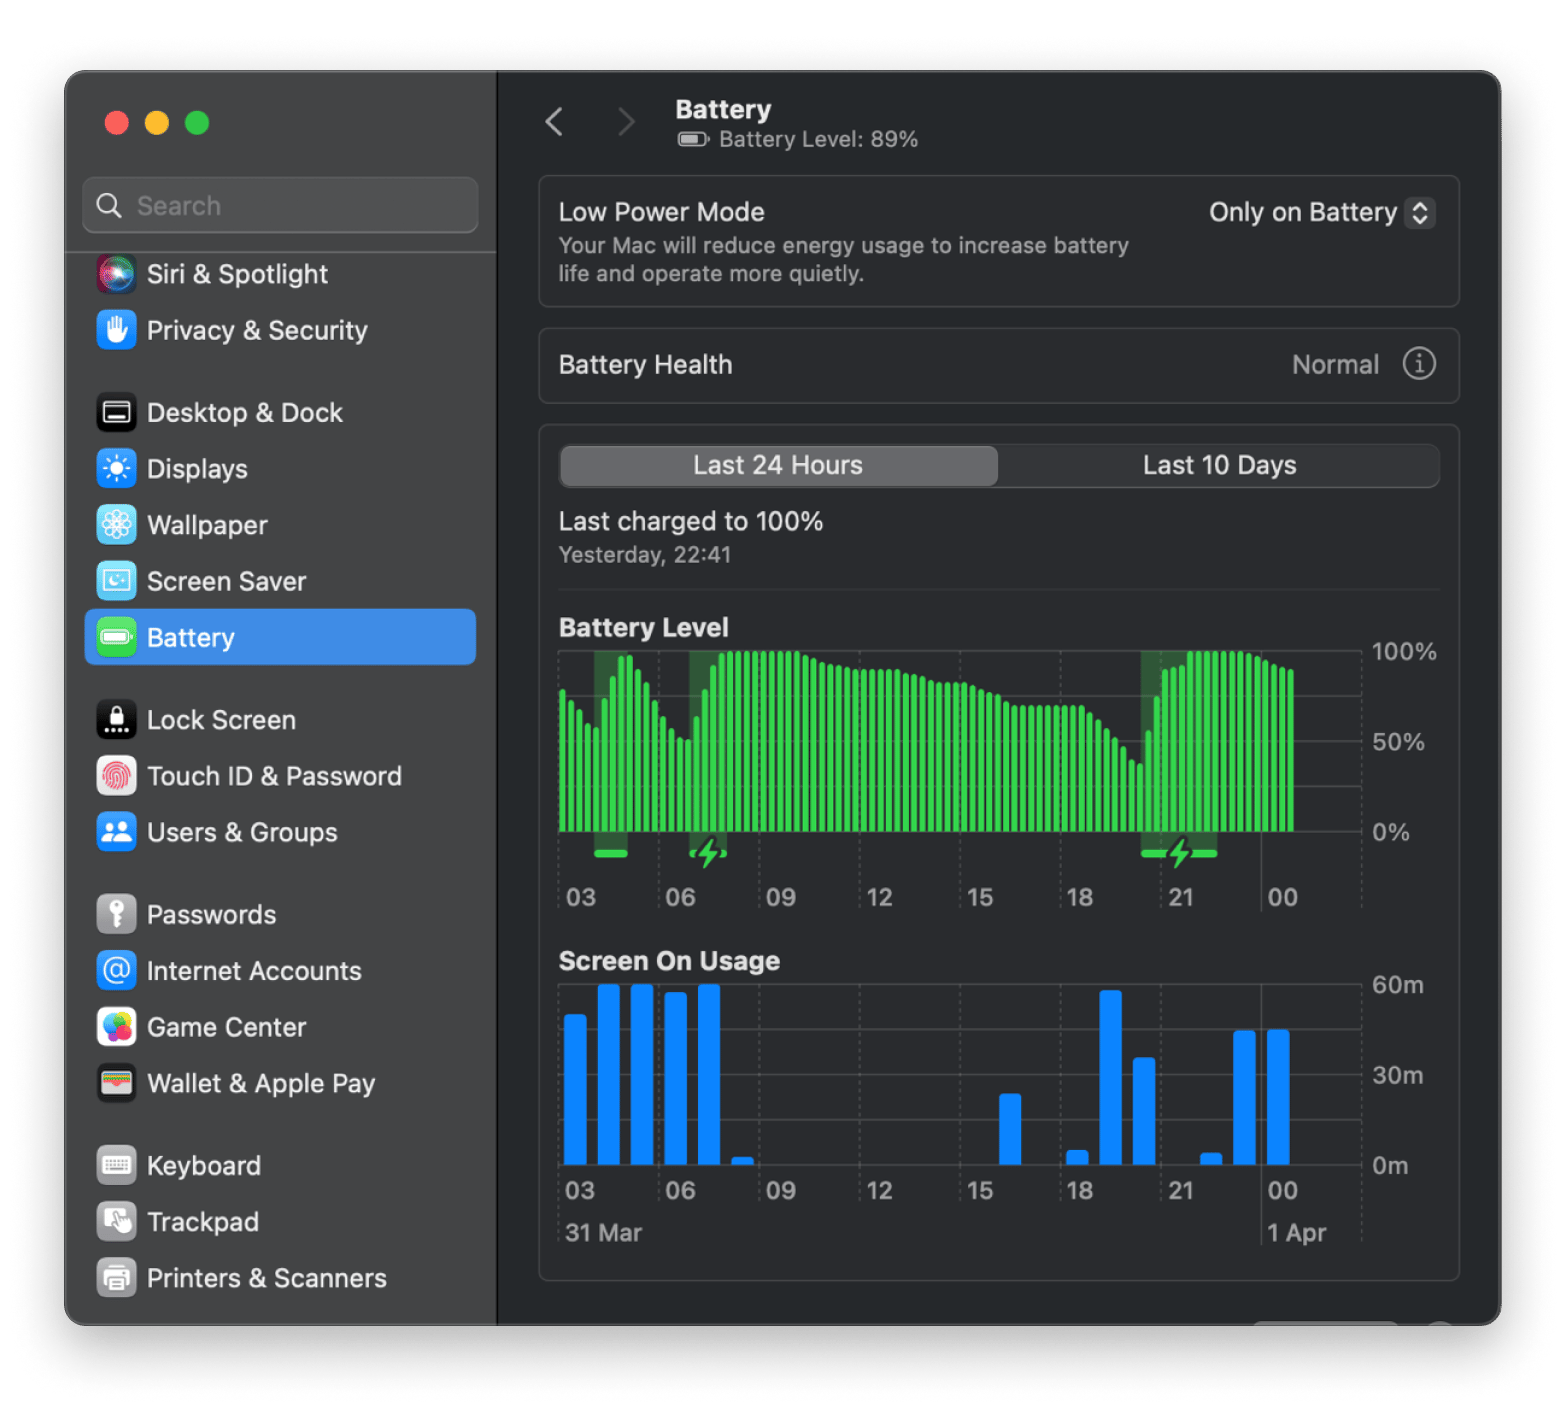Select Lock Screen in the sidebar
Image resolution: width=1560 pixels, height=1418 pixels.
point(221,720)
